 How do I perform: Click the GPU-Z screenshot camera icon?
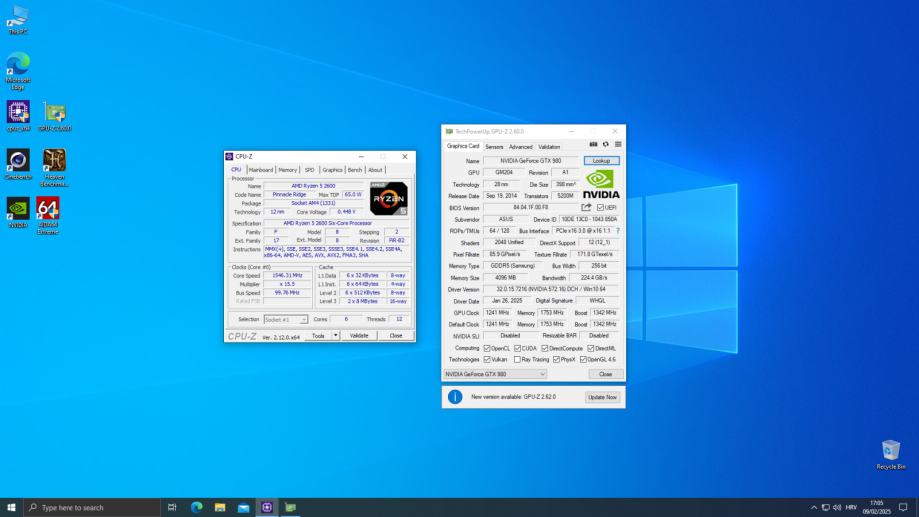[x=594, y=145]
